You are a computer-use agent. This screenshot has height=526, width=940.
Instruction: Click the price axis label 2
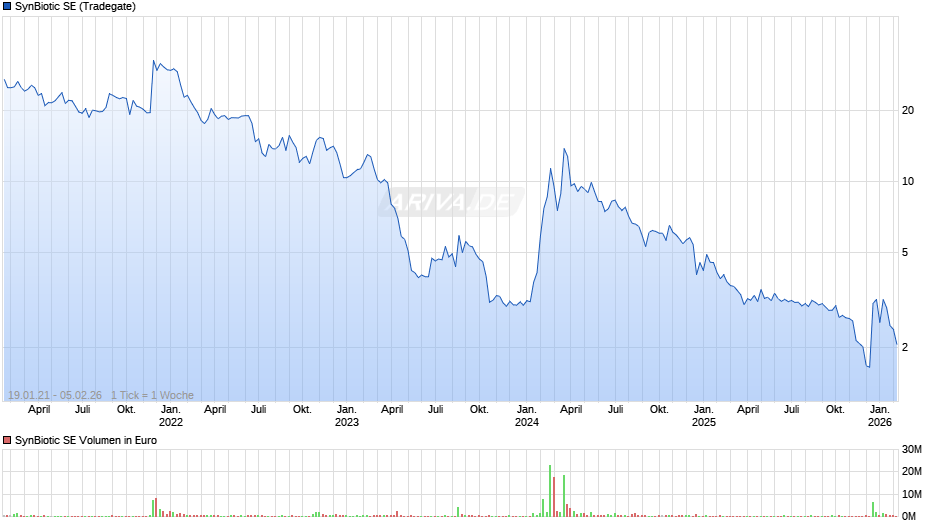point(905,347)
